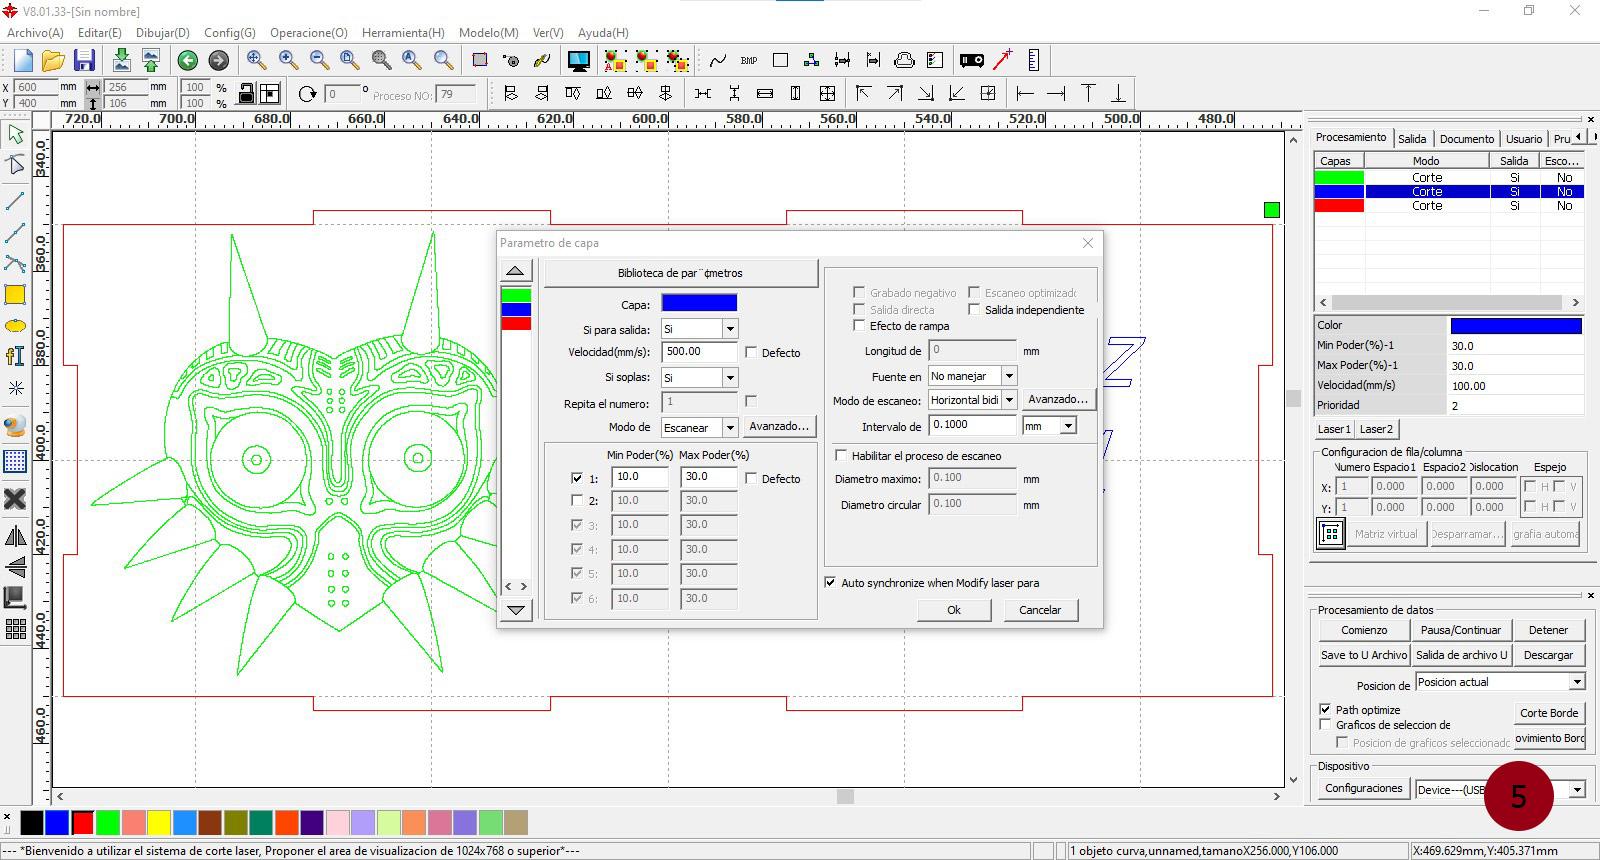Click Cancelar in layer dialog
The height and width of the screenshot is (860, 1600).
pyautogui.click(x=1040, y=610)
